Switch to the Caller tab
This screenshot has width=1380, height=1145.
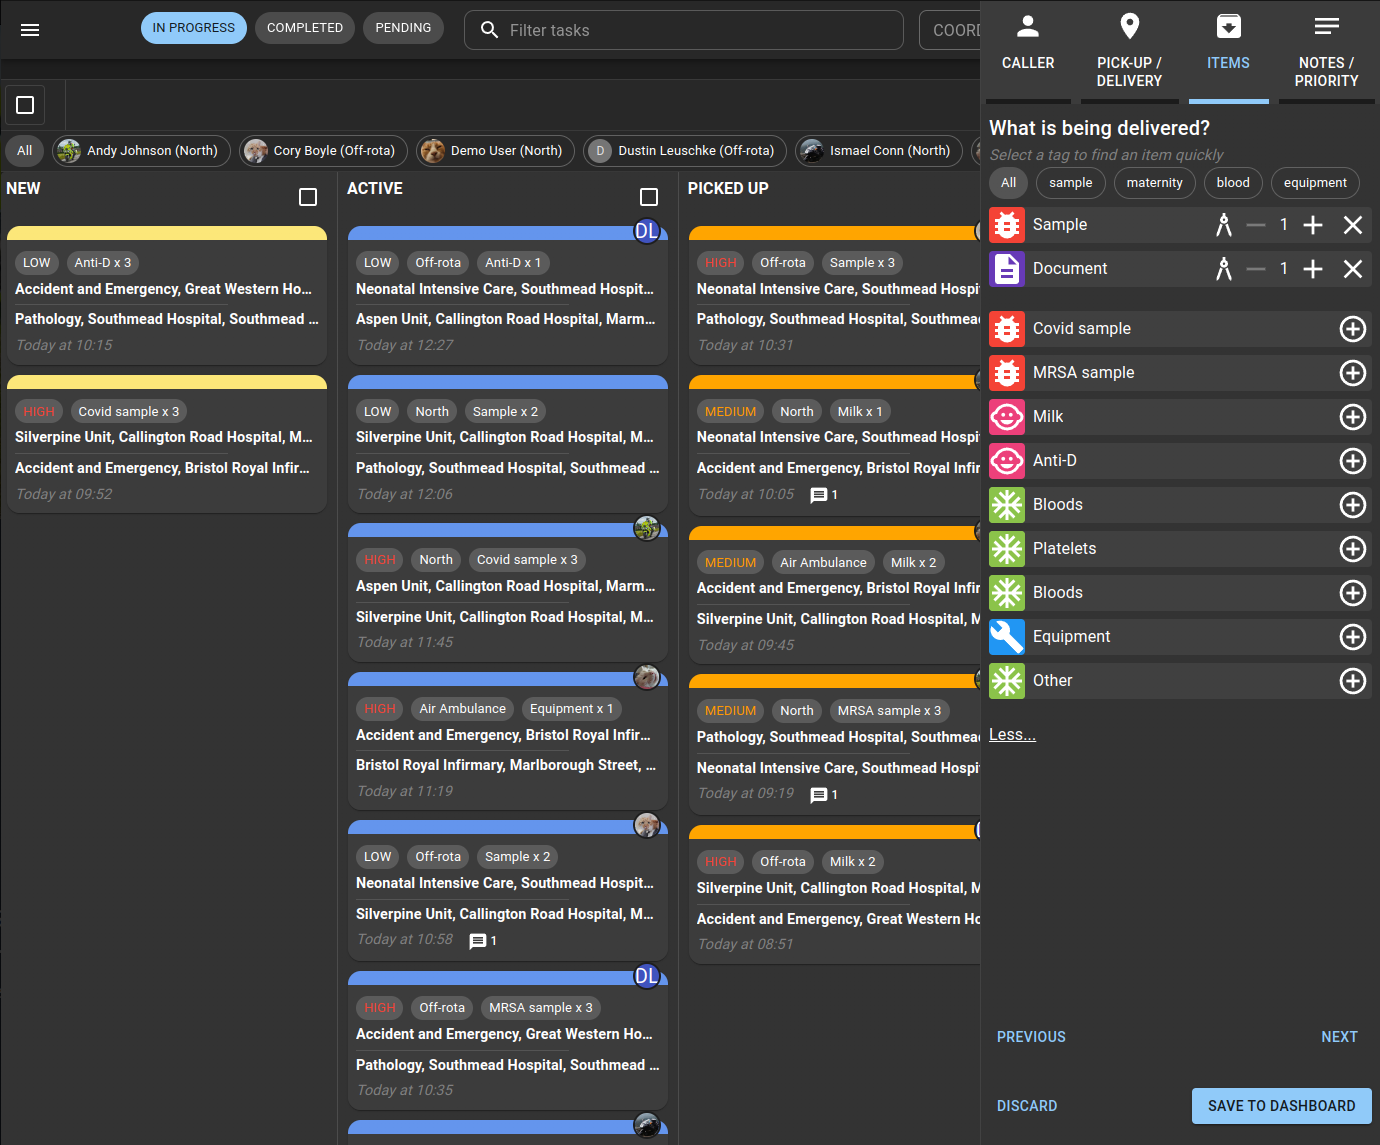coord(1028,48)
